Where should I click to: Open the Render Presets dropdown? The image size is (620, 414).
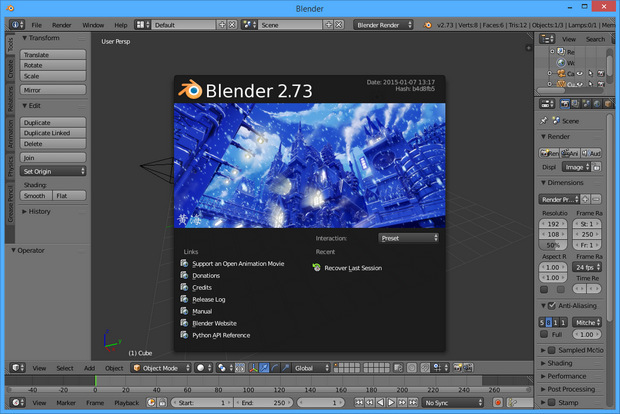pyautogui.click(x=559, y=199)
